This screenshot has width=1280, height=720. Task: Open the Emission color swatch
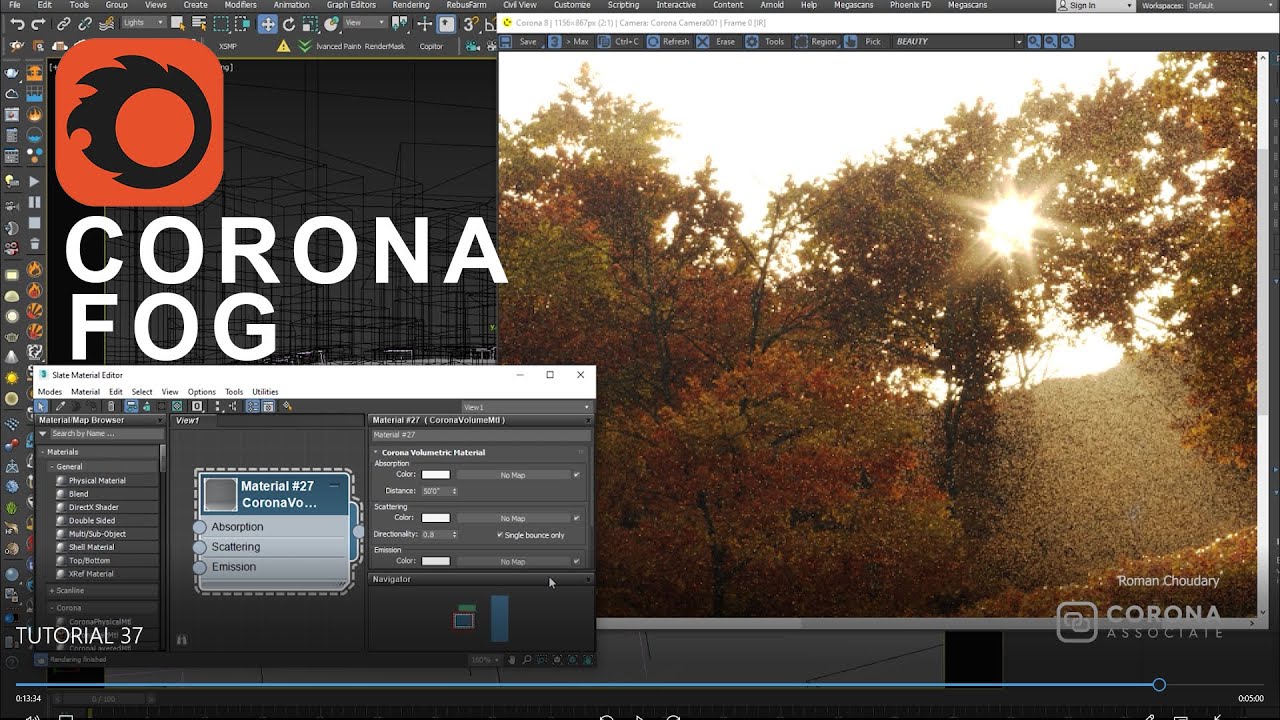(435, 561)
